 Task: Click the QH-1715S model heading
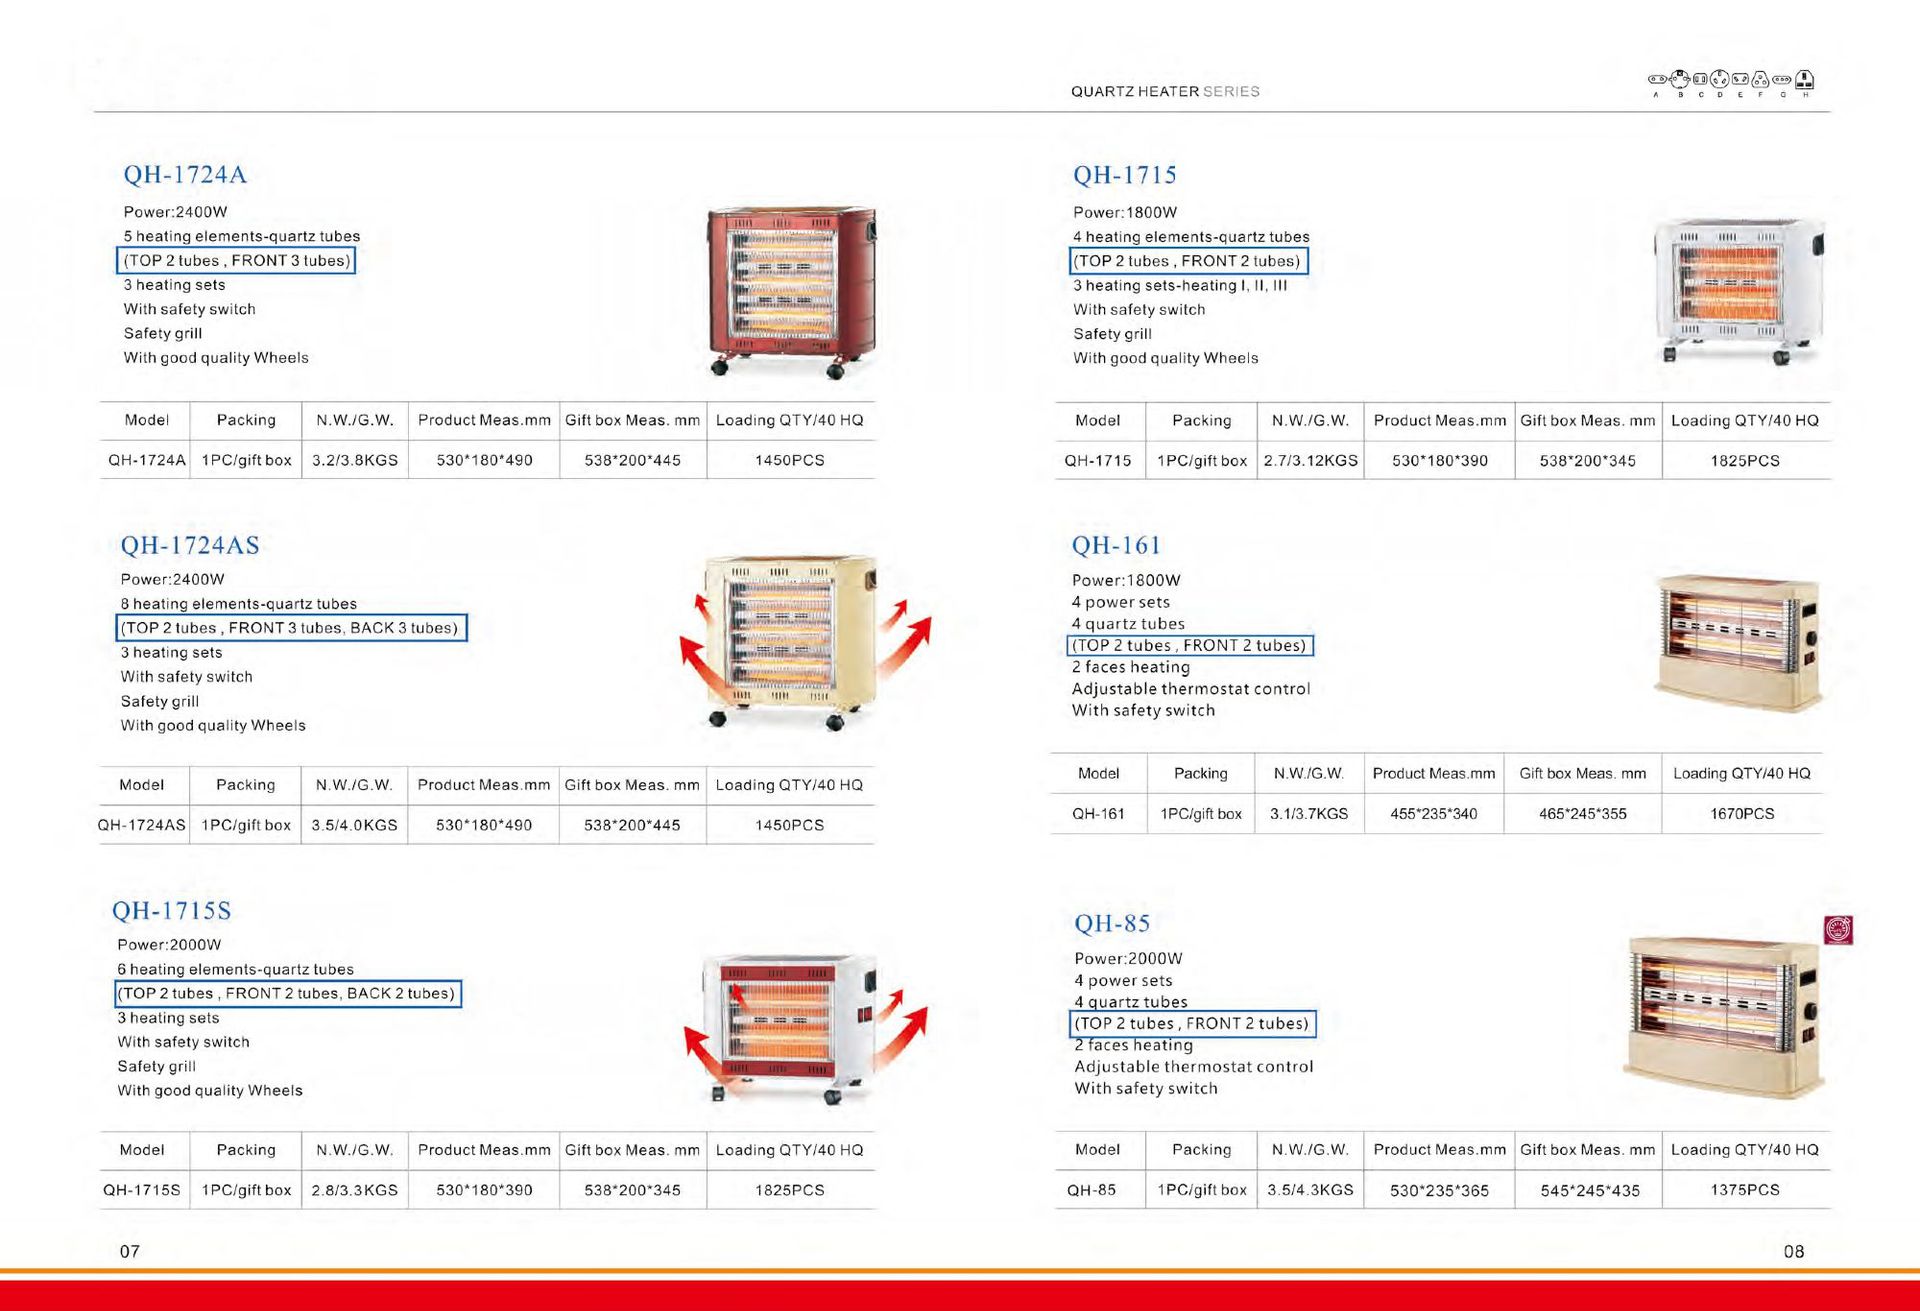pyautogui.click(x=171, y=911)
